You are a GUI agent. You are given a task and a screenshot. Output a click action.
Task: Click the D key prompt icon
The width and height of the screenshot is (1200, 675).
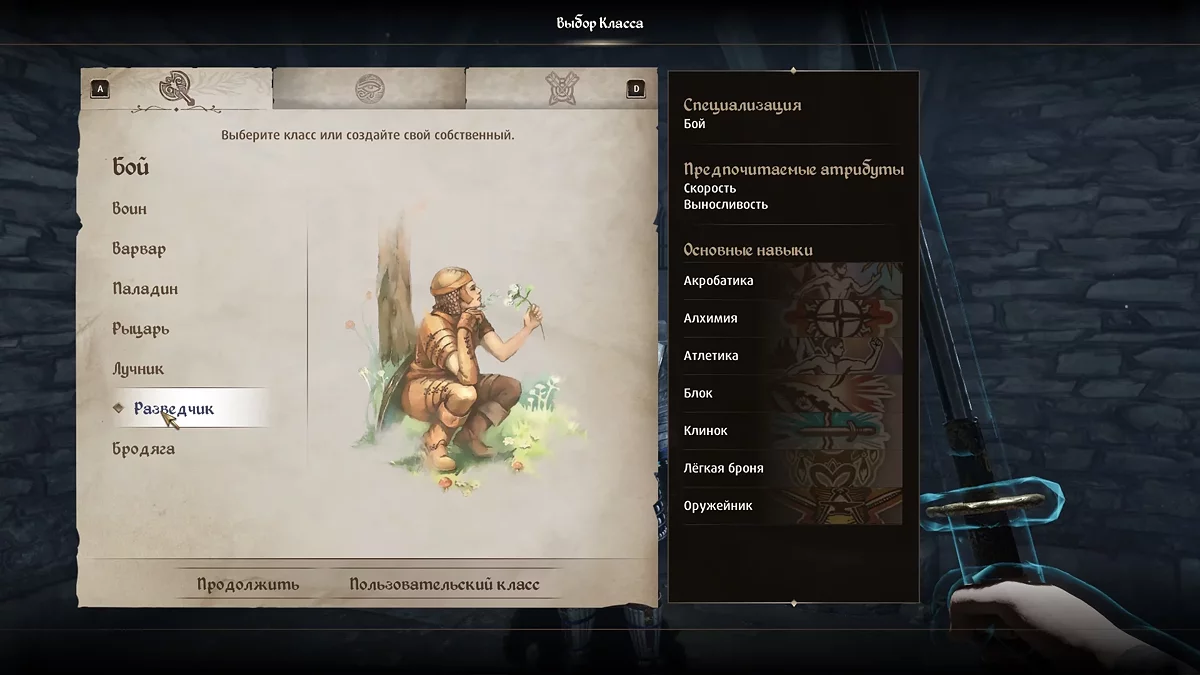tap(635, 89)
